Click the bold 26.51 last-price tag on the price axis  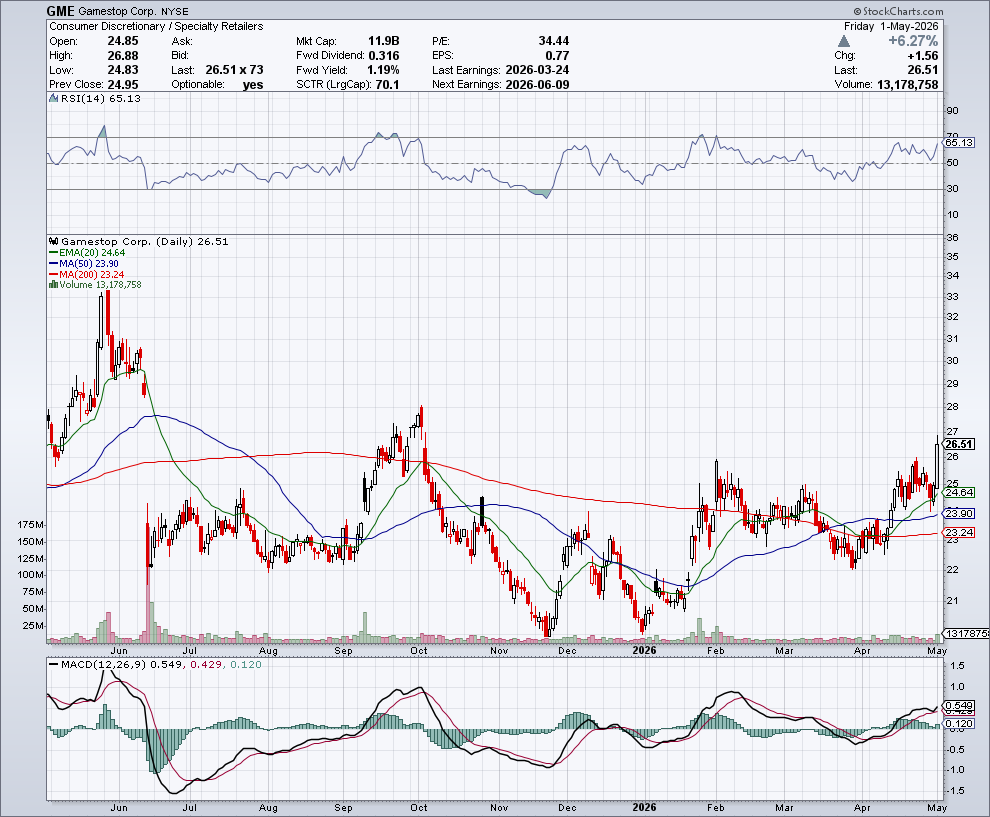pos(959,444)
